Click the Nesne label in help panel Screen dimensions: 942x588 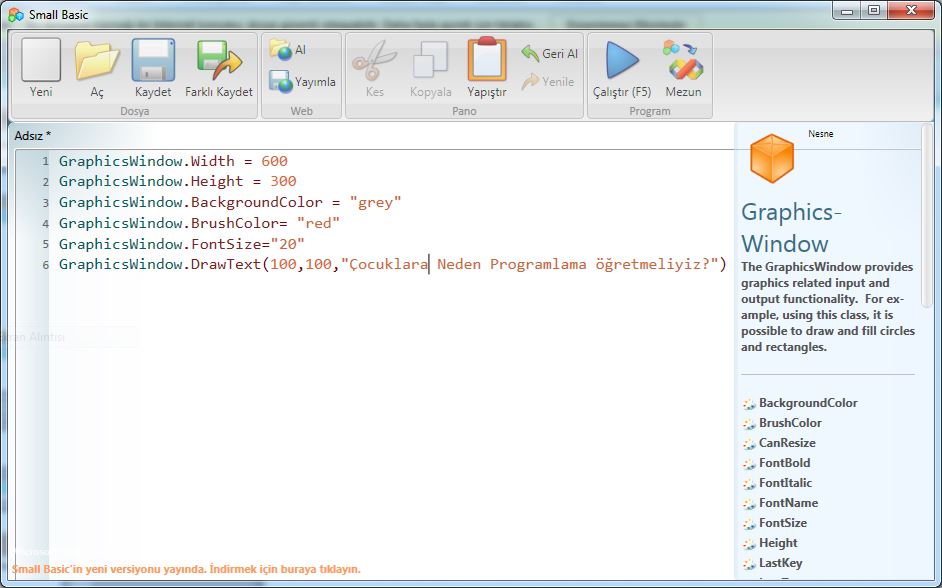tap(821, 134)
